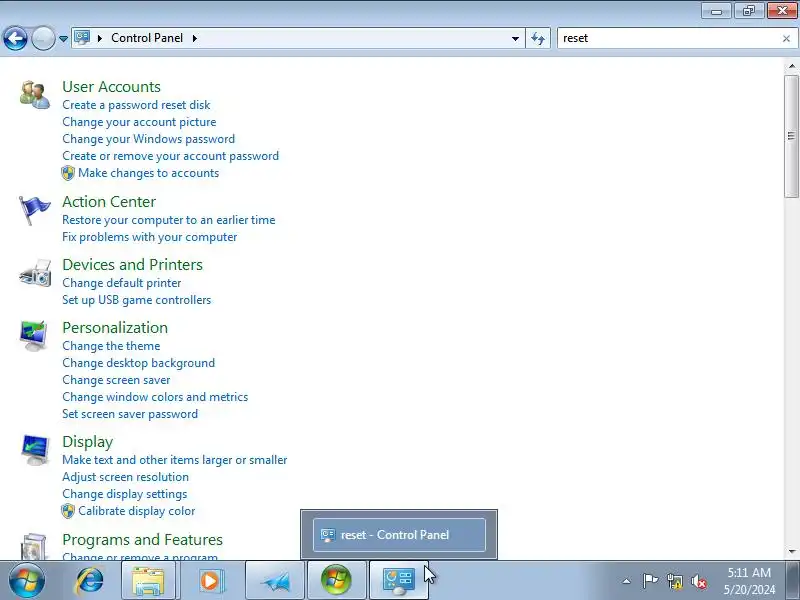Click the muted volume tray icon
Image resolution: width=800 pixels, height=600 pixels.
698,581
